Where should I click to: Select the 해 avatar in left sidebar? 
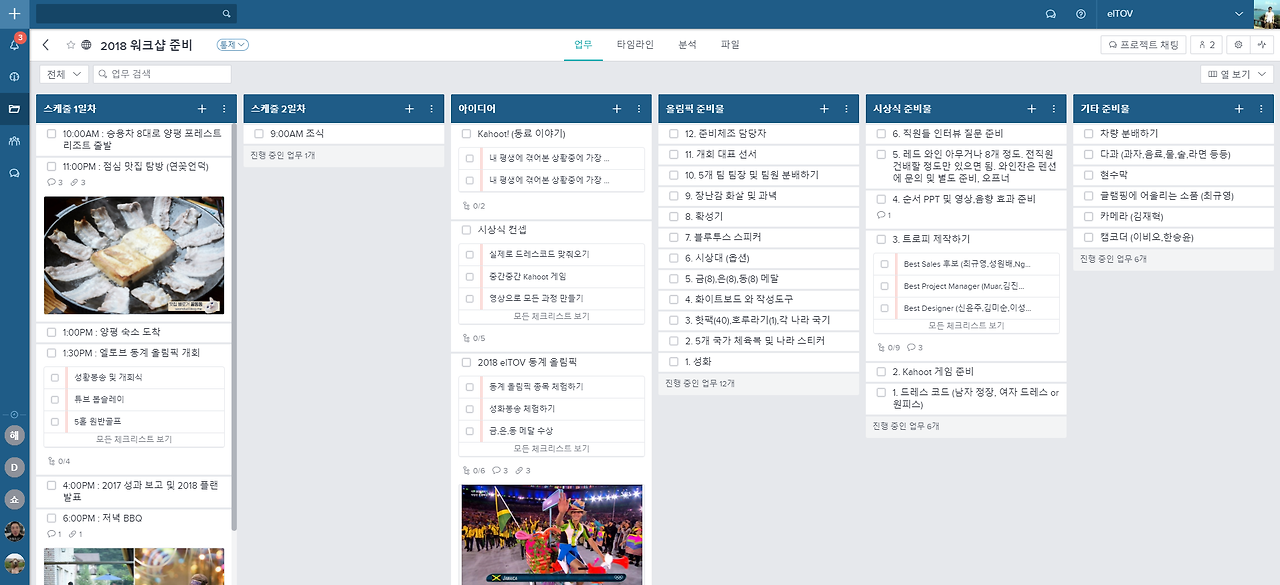pos(14,437)
